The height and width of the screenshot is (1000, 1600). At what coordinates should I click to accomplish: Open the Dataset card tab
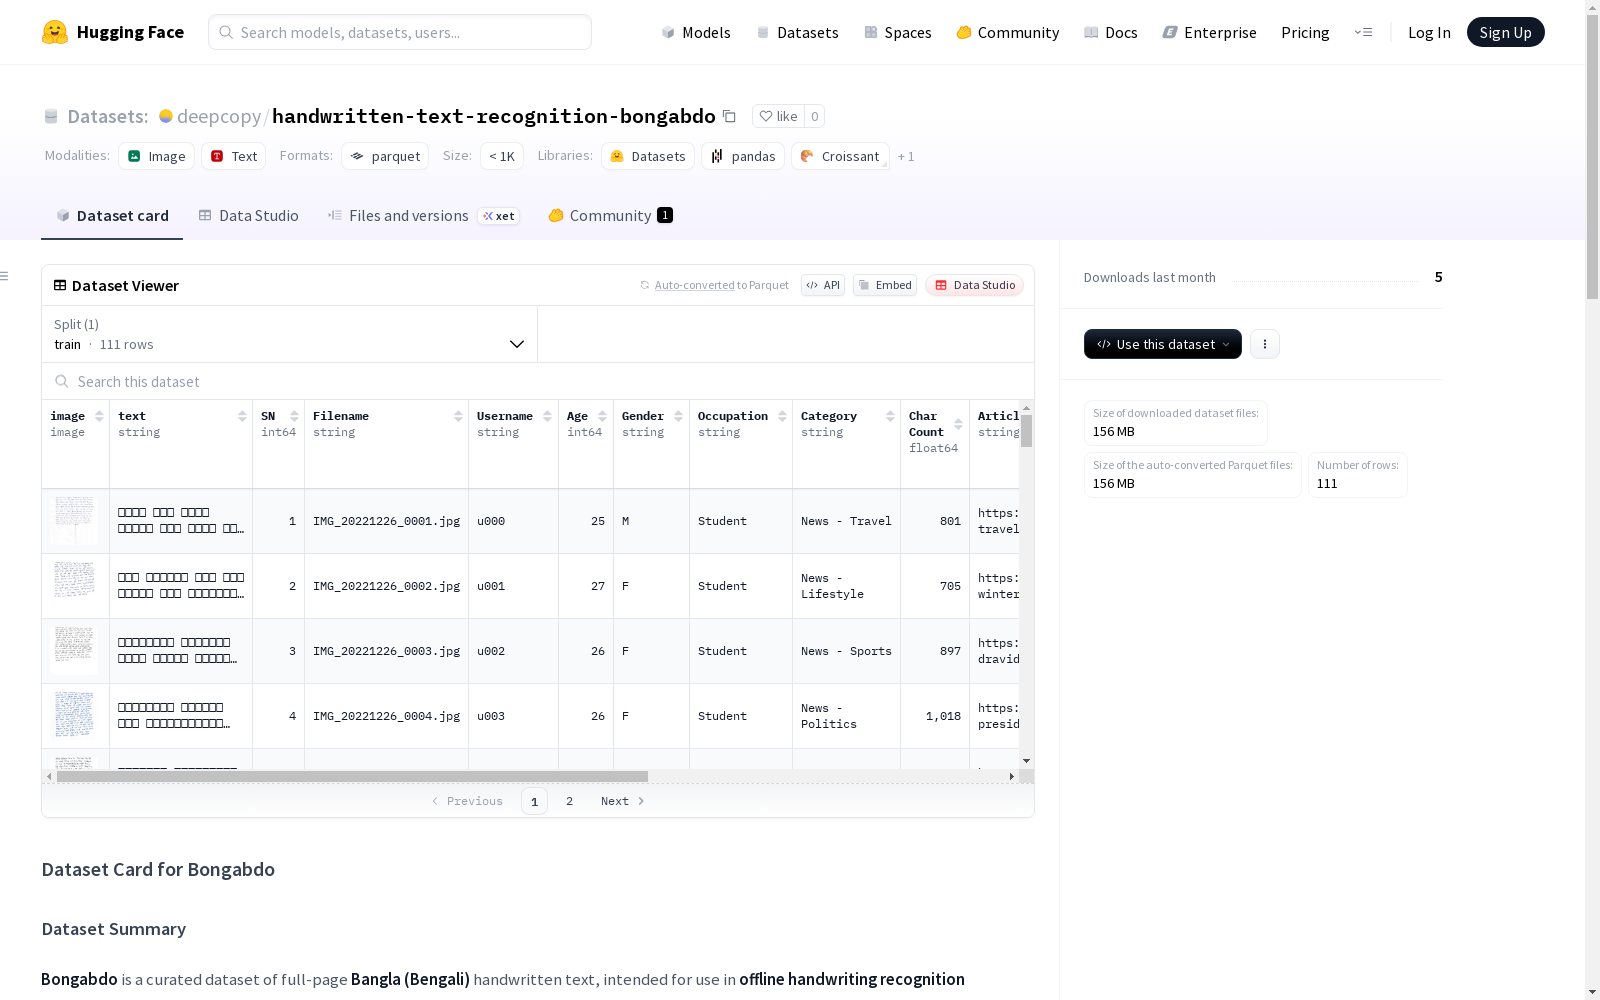tap(112, 216)
